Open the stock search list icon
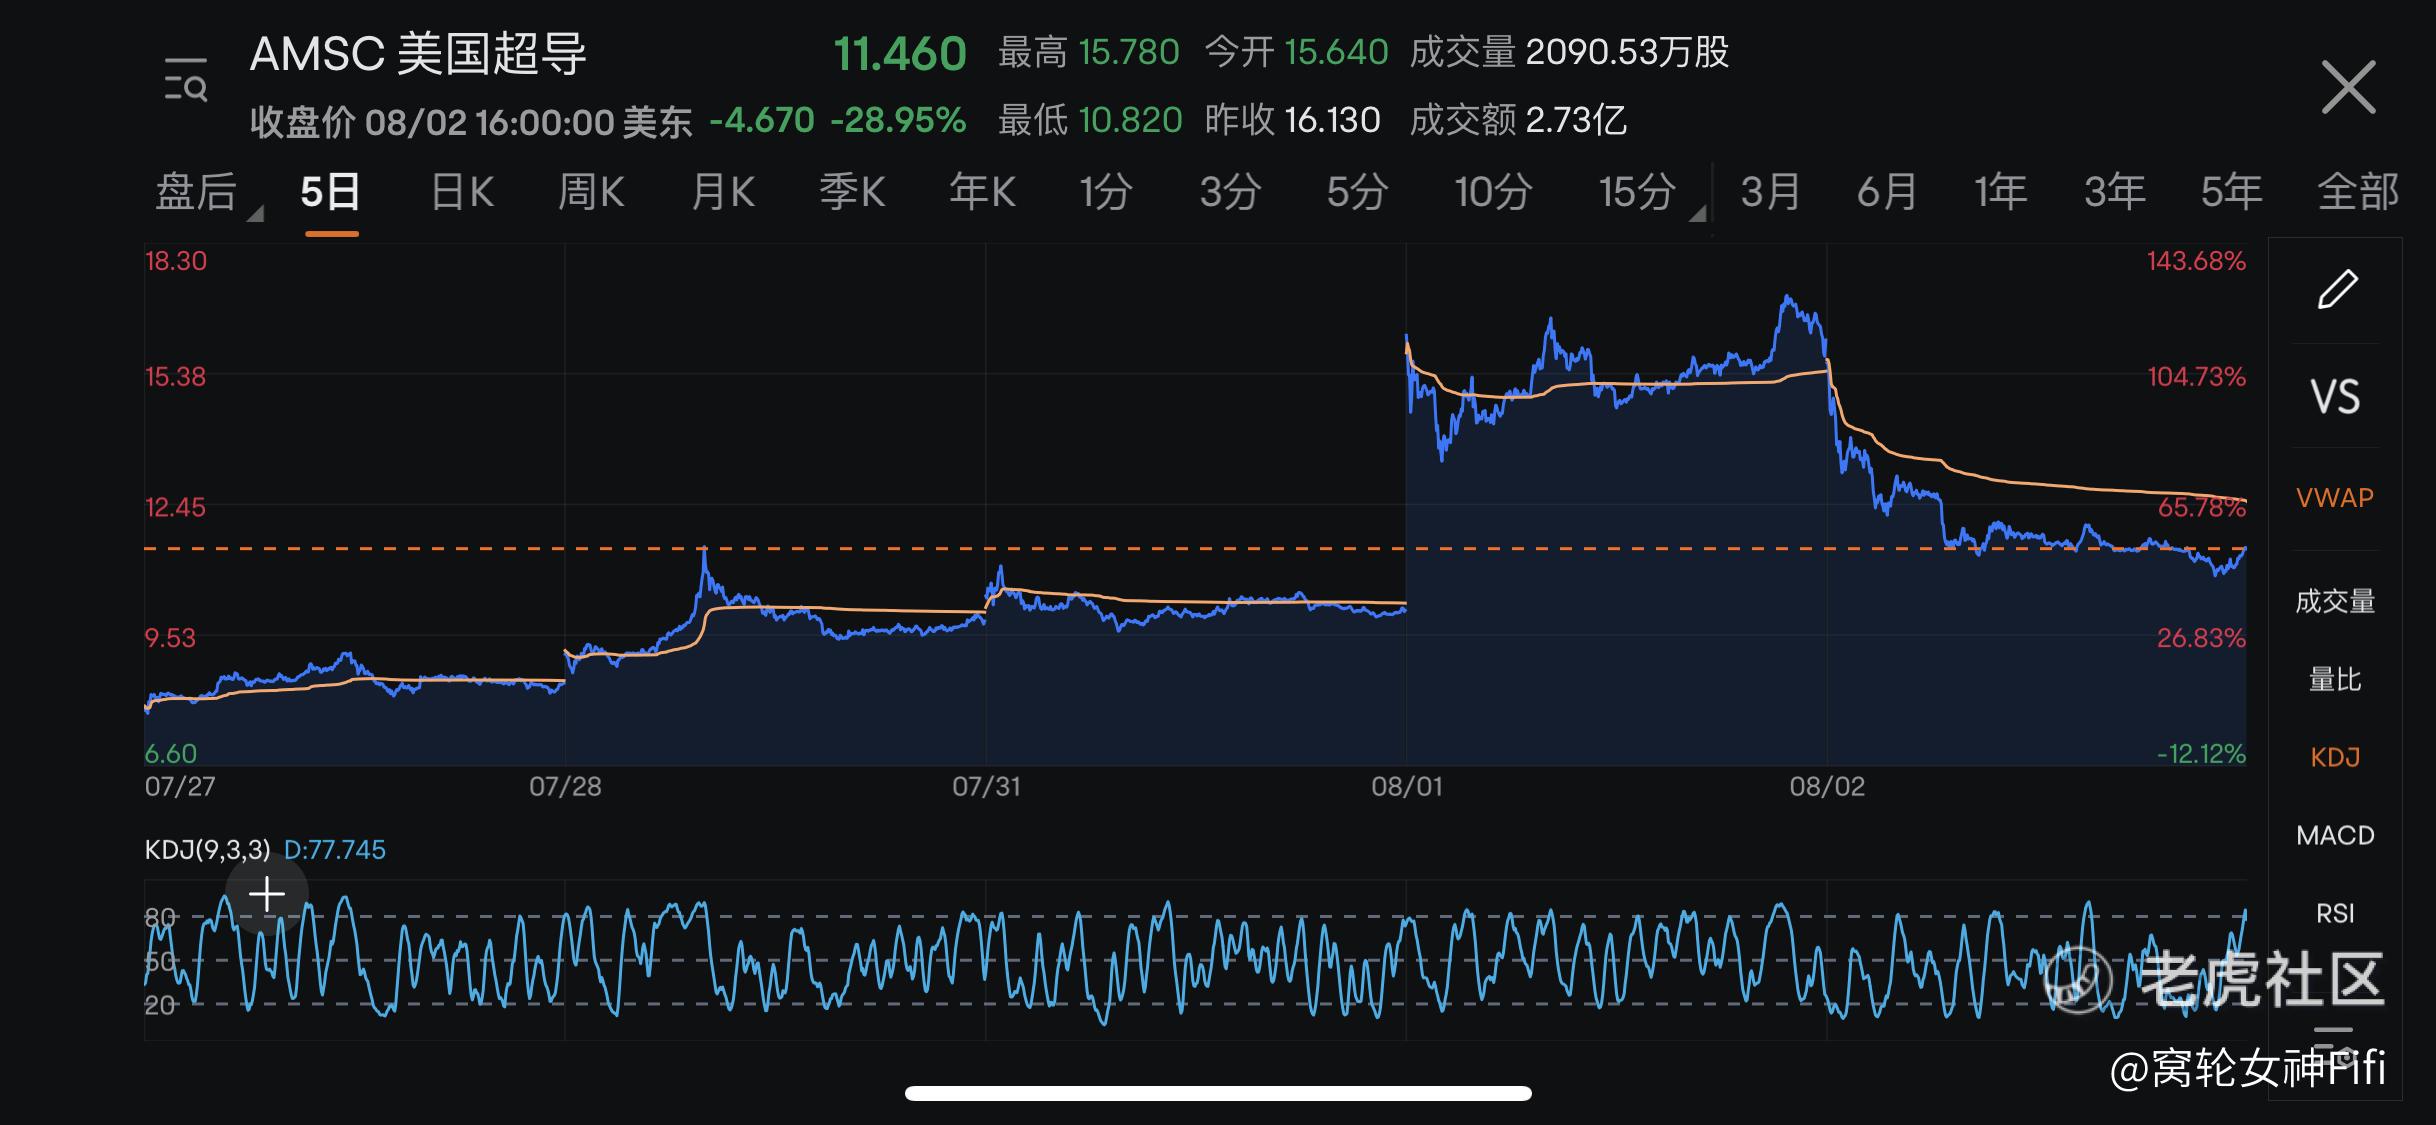The image size is (2436, 1125). click(186, 80)
